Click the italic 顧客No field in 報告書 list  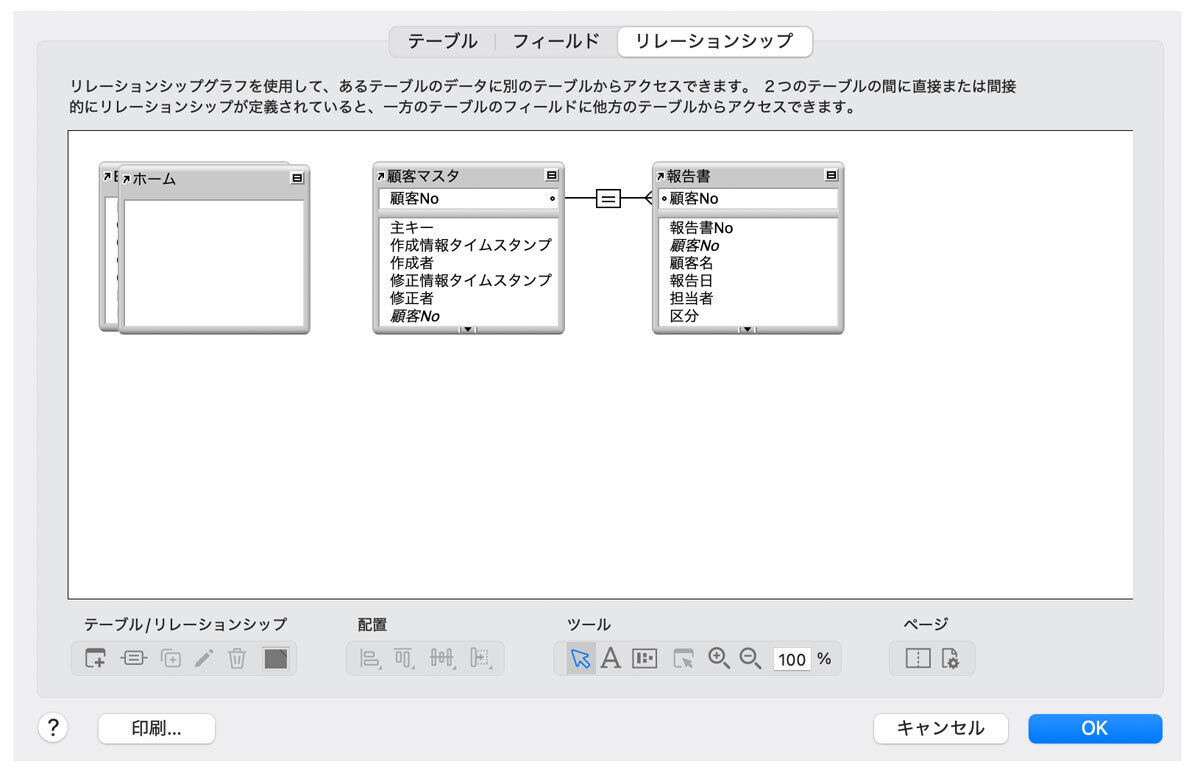click(694, 245)
